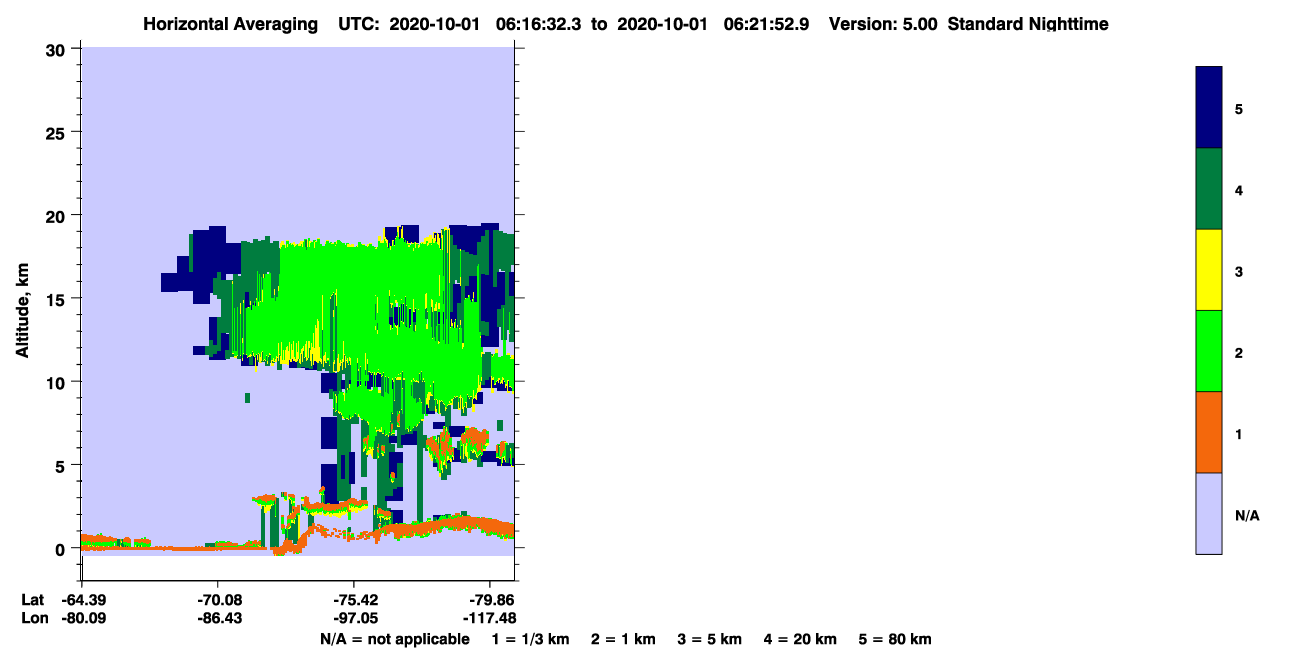Click the yellow colorbar segment 3

pos(1209,270)
